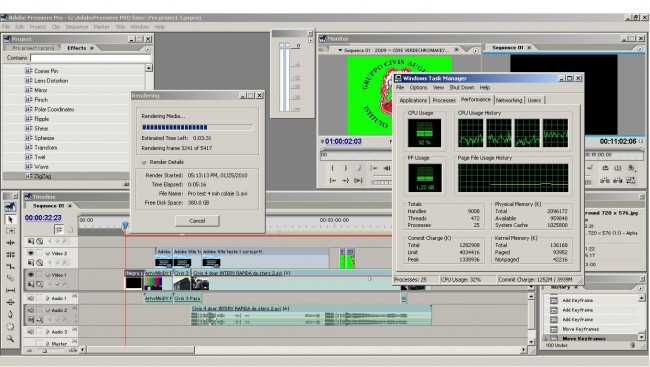The image size is (650, 367).
Task: Select the Slip tool
Action: pos(10,290)
